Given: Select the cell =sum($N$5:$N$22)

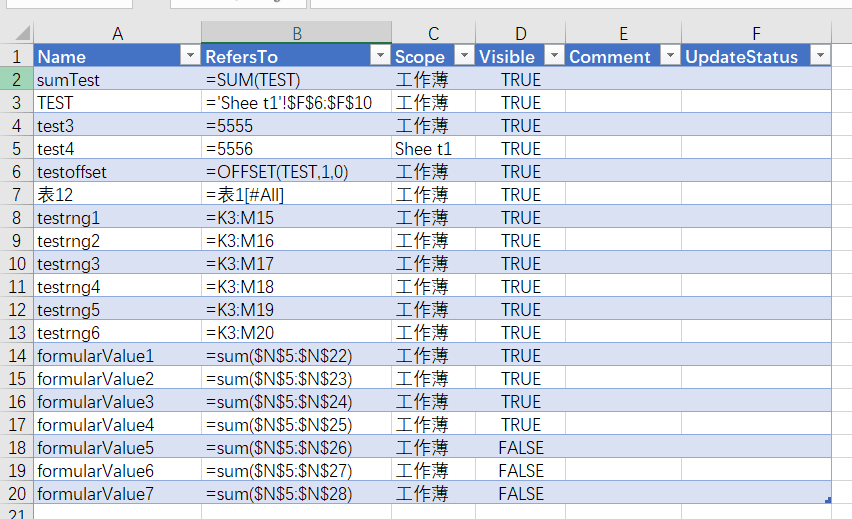Looking at the screenshot, I should pyautogui.click(x=297, y=355).
